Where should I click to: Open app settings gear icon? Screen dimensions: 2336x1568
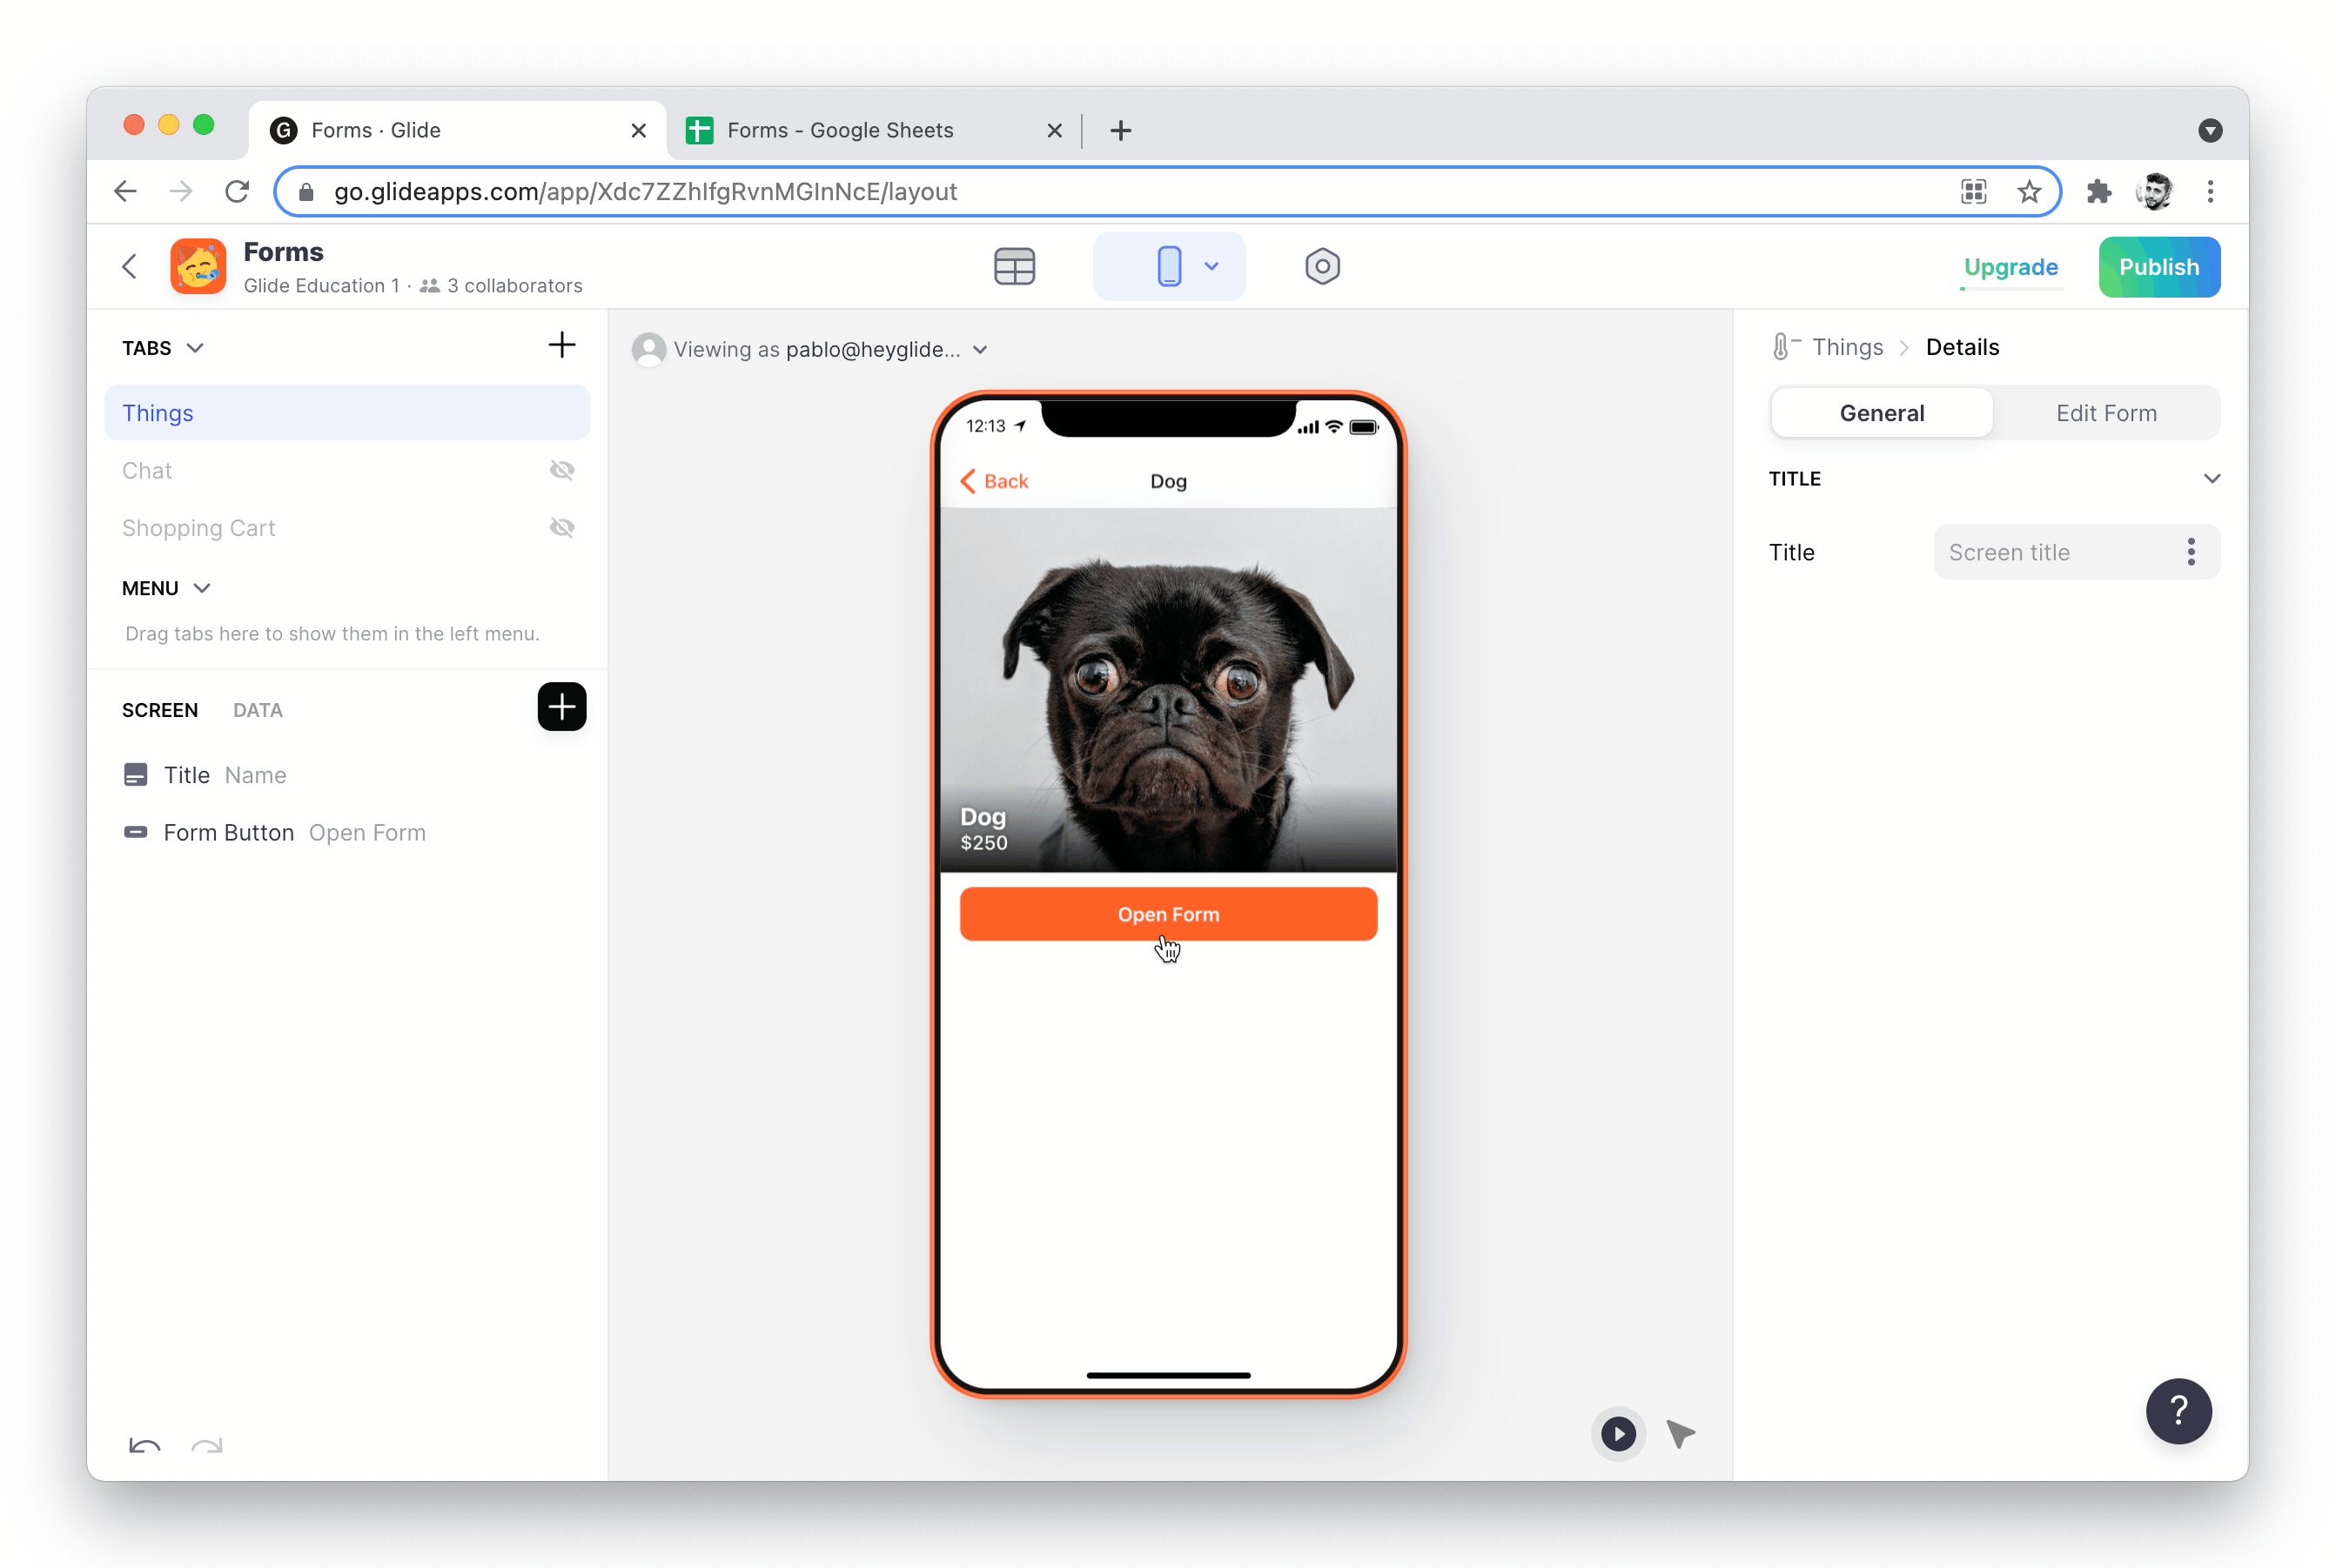tap(1321, 266)
